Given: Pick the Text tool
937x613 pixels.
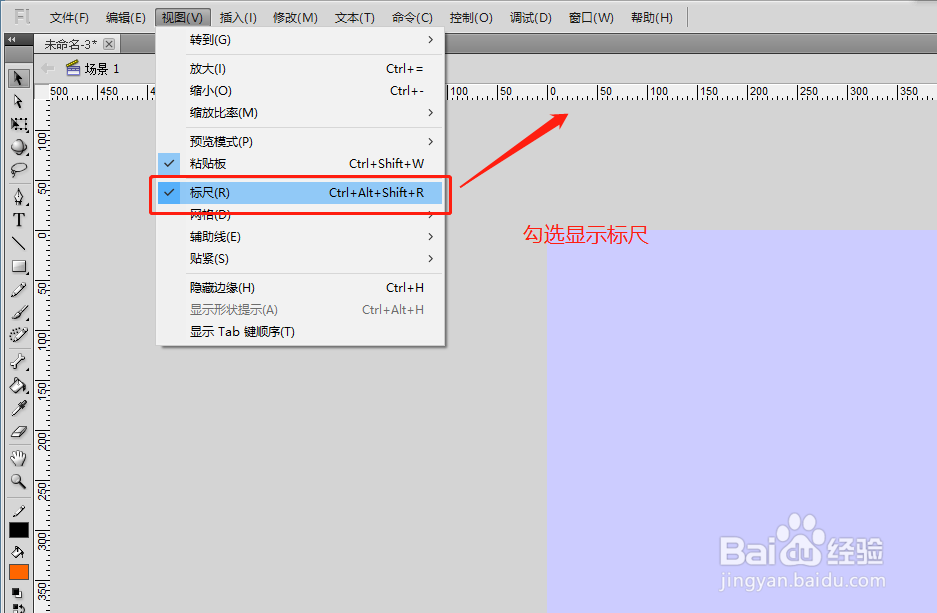Looking at the screenshot, I should tap(18, 219).
